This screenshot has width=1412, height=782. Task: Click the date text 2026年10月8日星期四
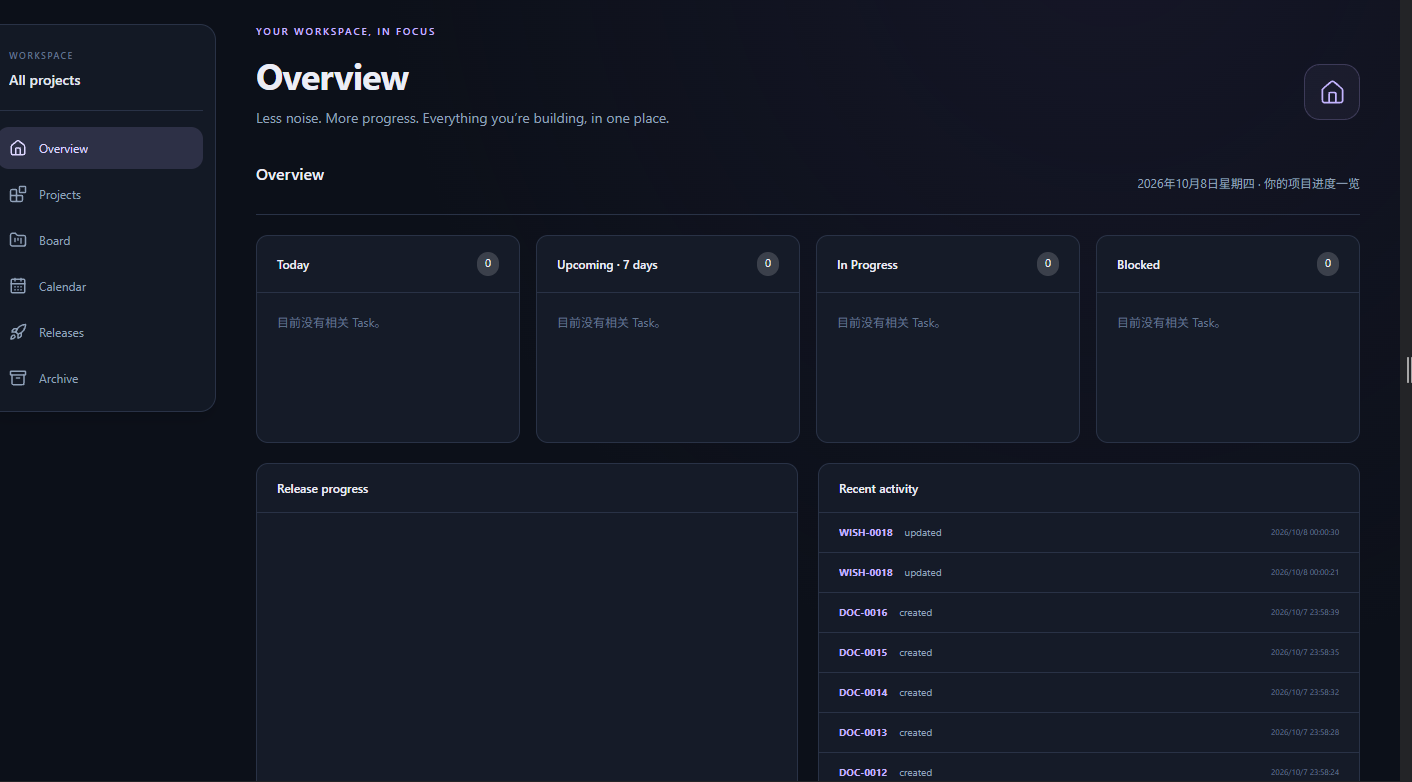click(1195, 184)
